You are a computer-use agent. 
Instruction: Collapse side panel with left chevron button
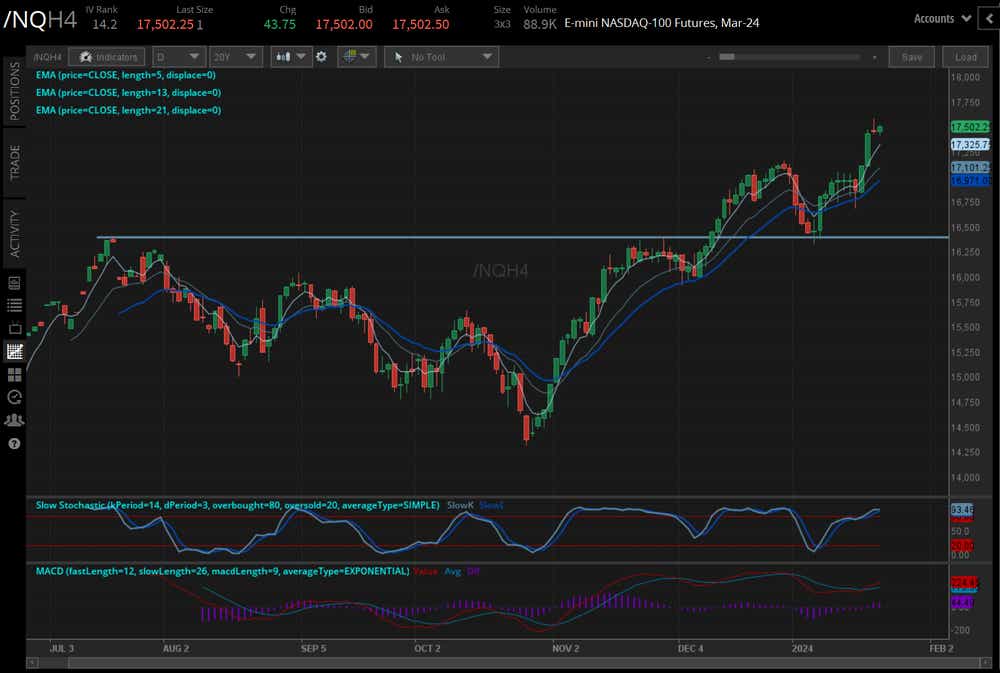(x=990, y=18)
